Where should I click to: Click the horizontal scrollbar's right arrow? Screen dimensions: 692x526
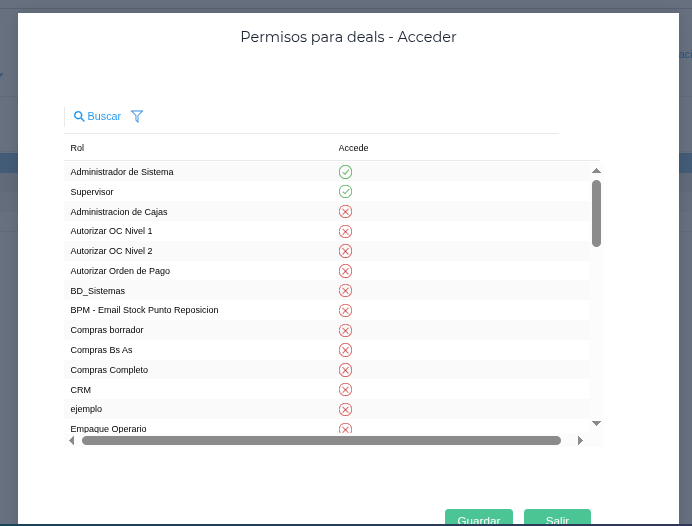click(x=580, y=440)
